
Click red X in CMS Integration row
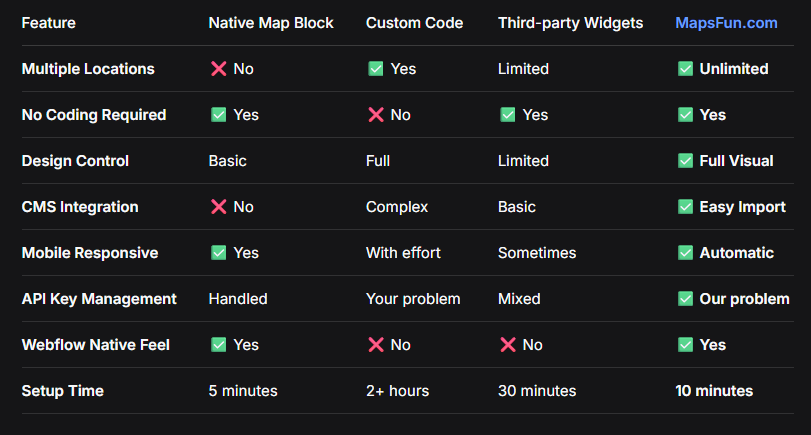point(218,207)
